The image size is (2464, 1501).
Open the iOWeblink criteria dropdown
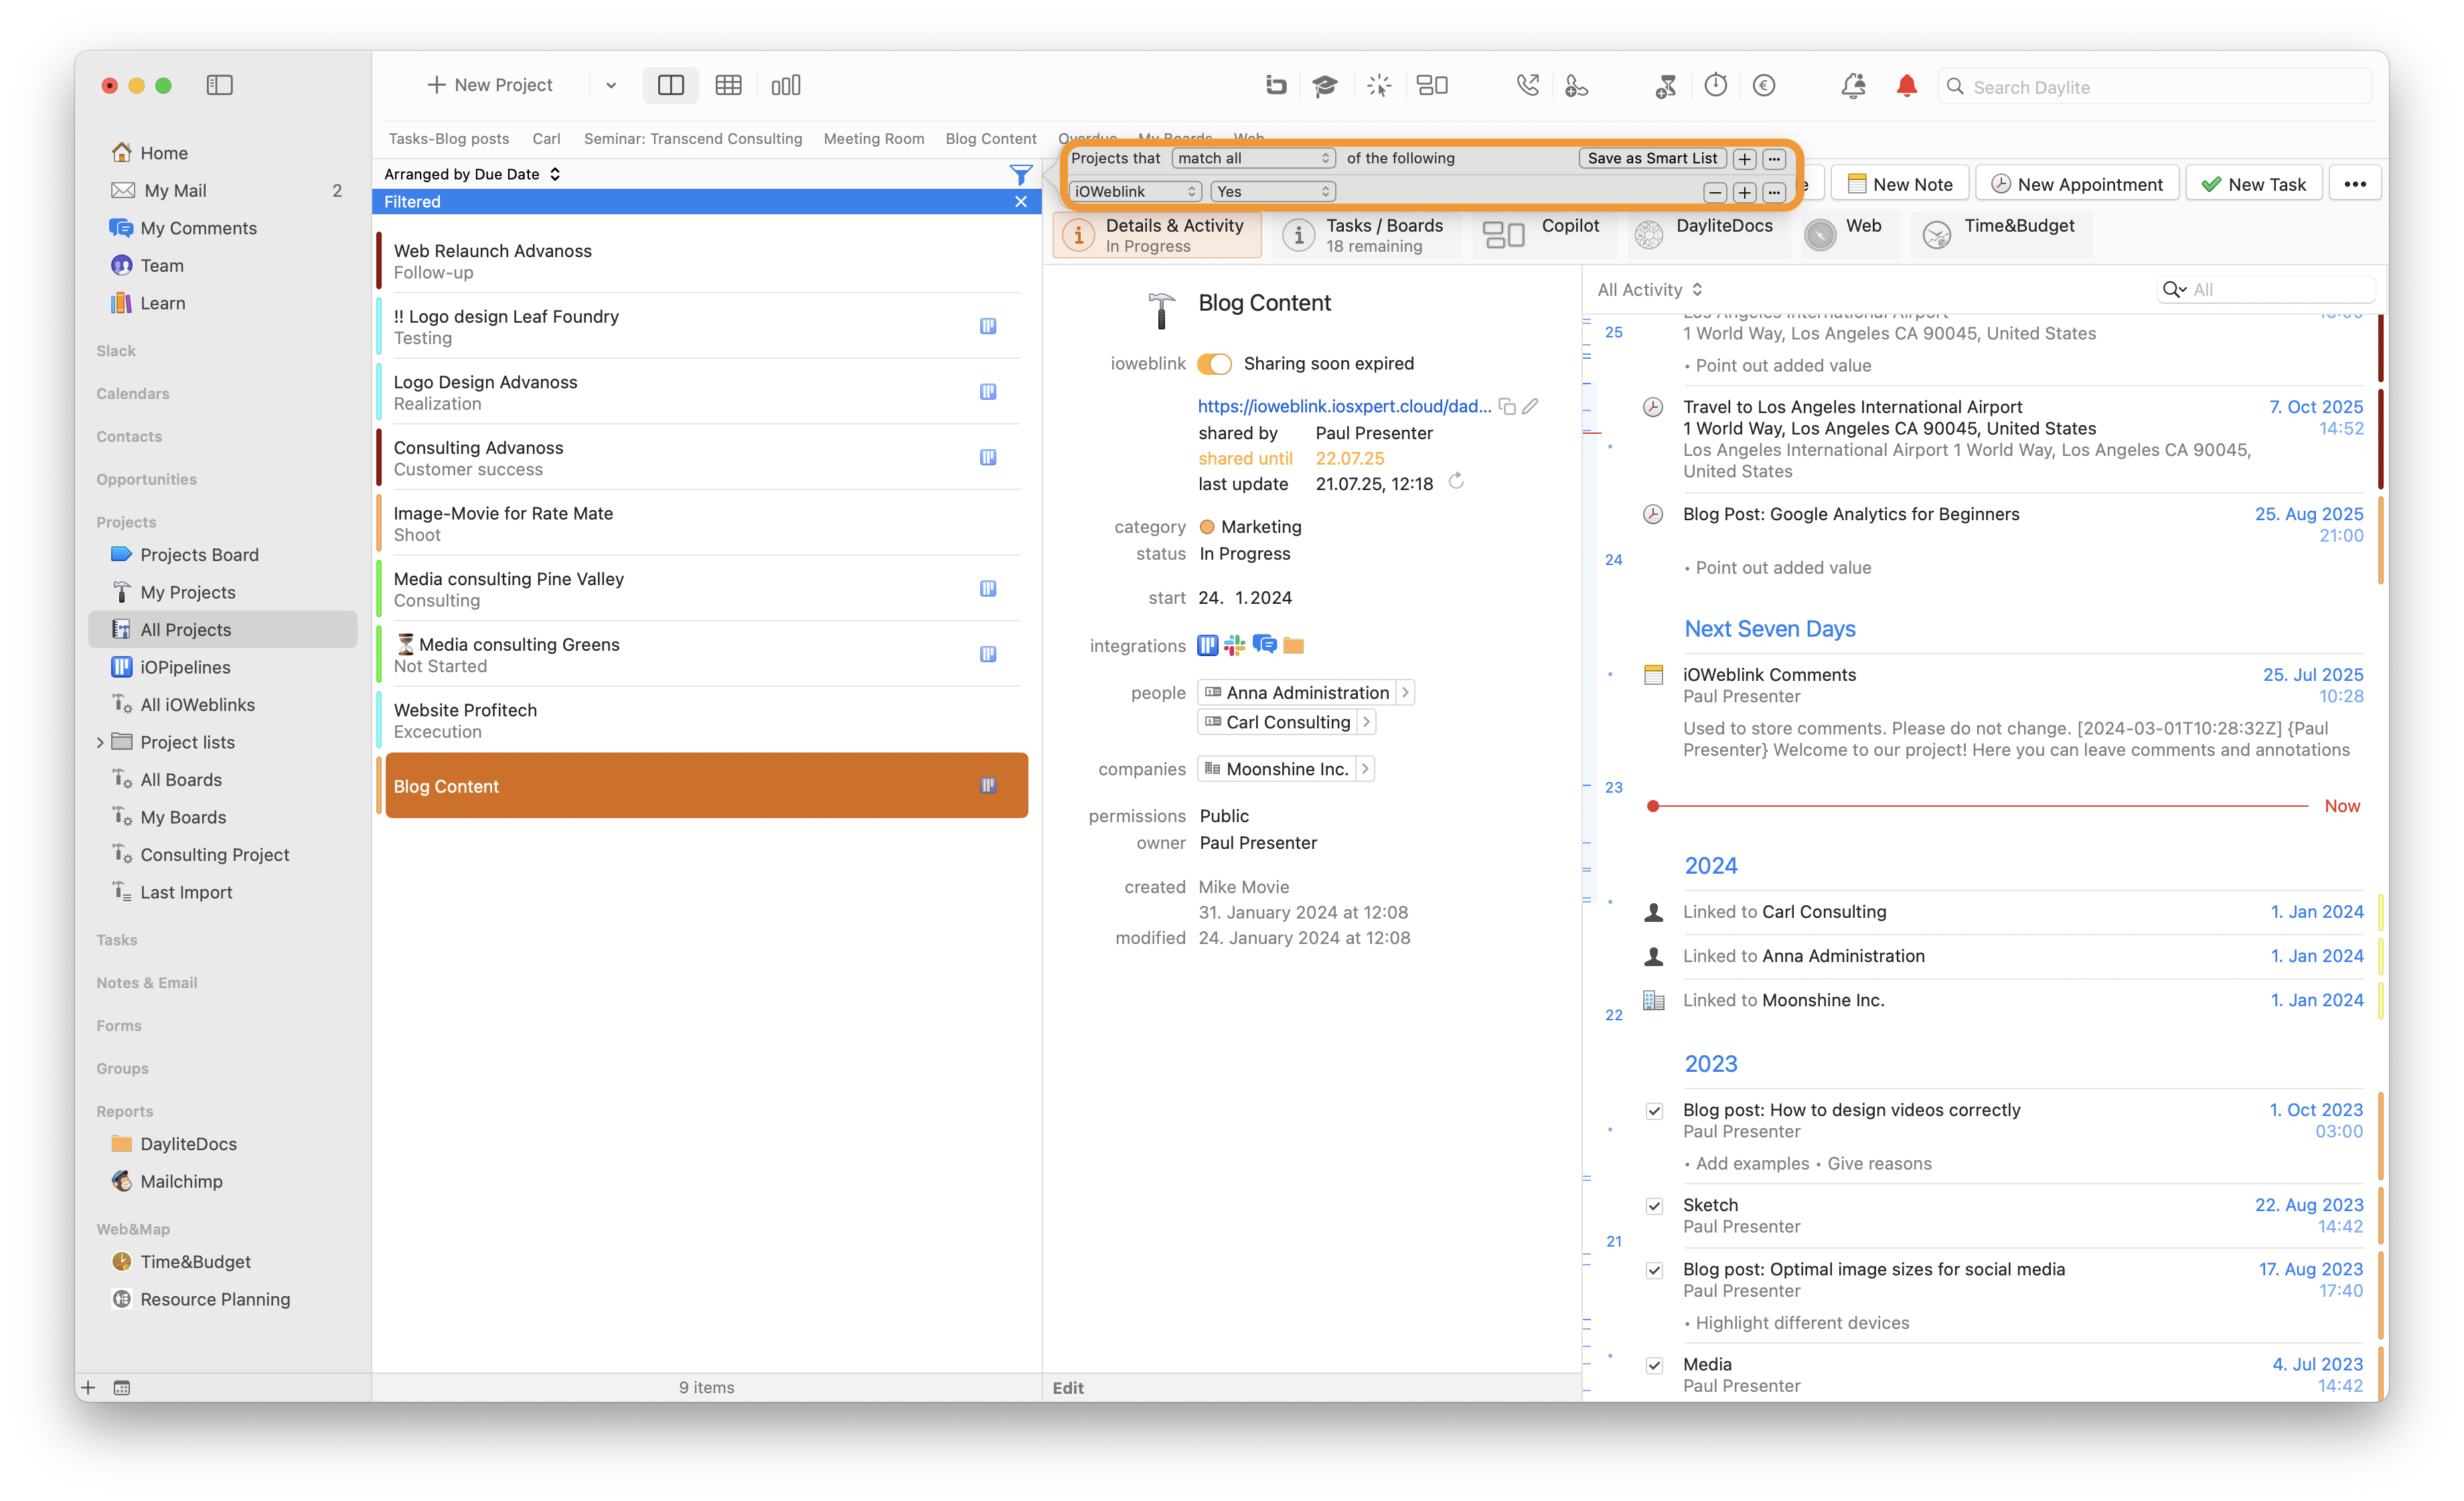(1135, 191)
